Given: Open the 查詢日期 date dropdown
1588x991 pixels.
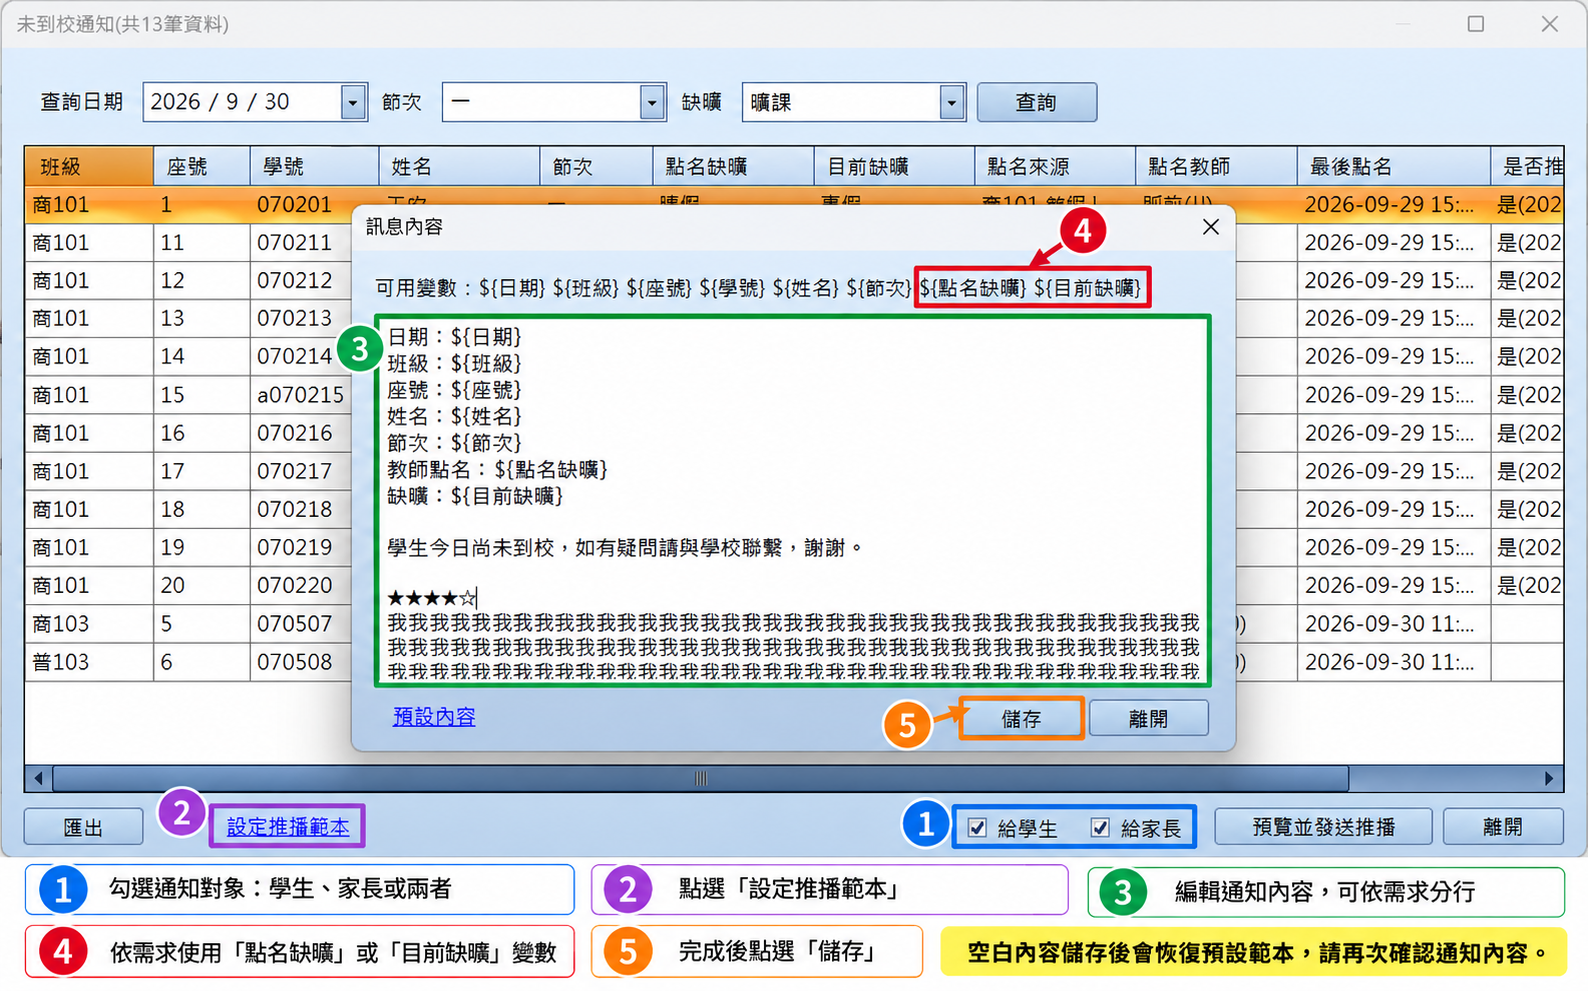Looking at the screenshot, I should [353, 102].
